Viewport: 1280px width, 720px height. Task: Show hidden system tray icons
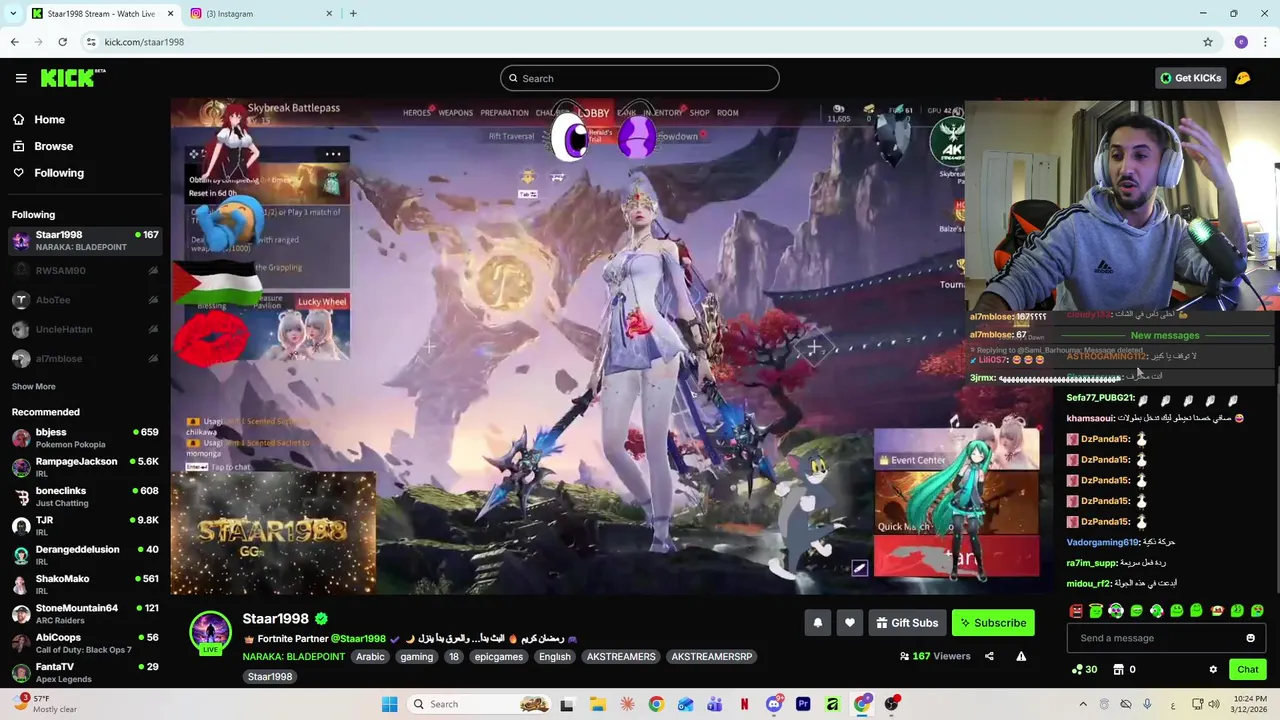[1083, 704]
